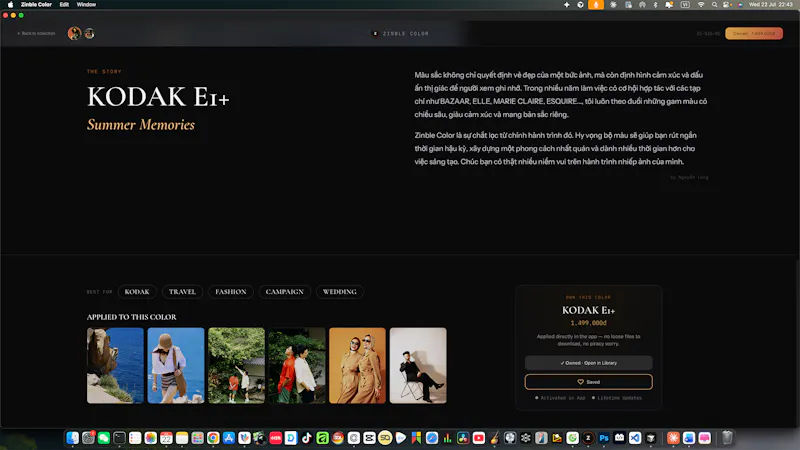The width and height of the screenshot is (800, 450).
Task: Open the Zinble Z app in Dock
Action: tap(588, 438)
